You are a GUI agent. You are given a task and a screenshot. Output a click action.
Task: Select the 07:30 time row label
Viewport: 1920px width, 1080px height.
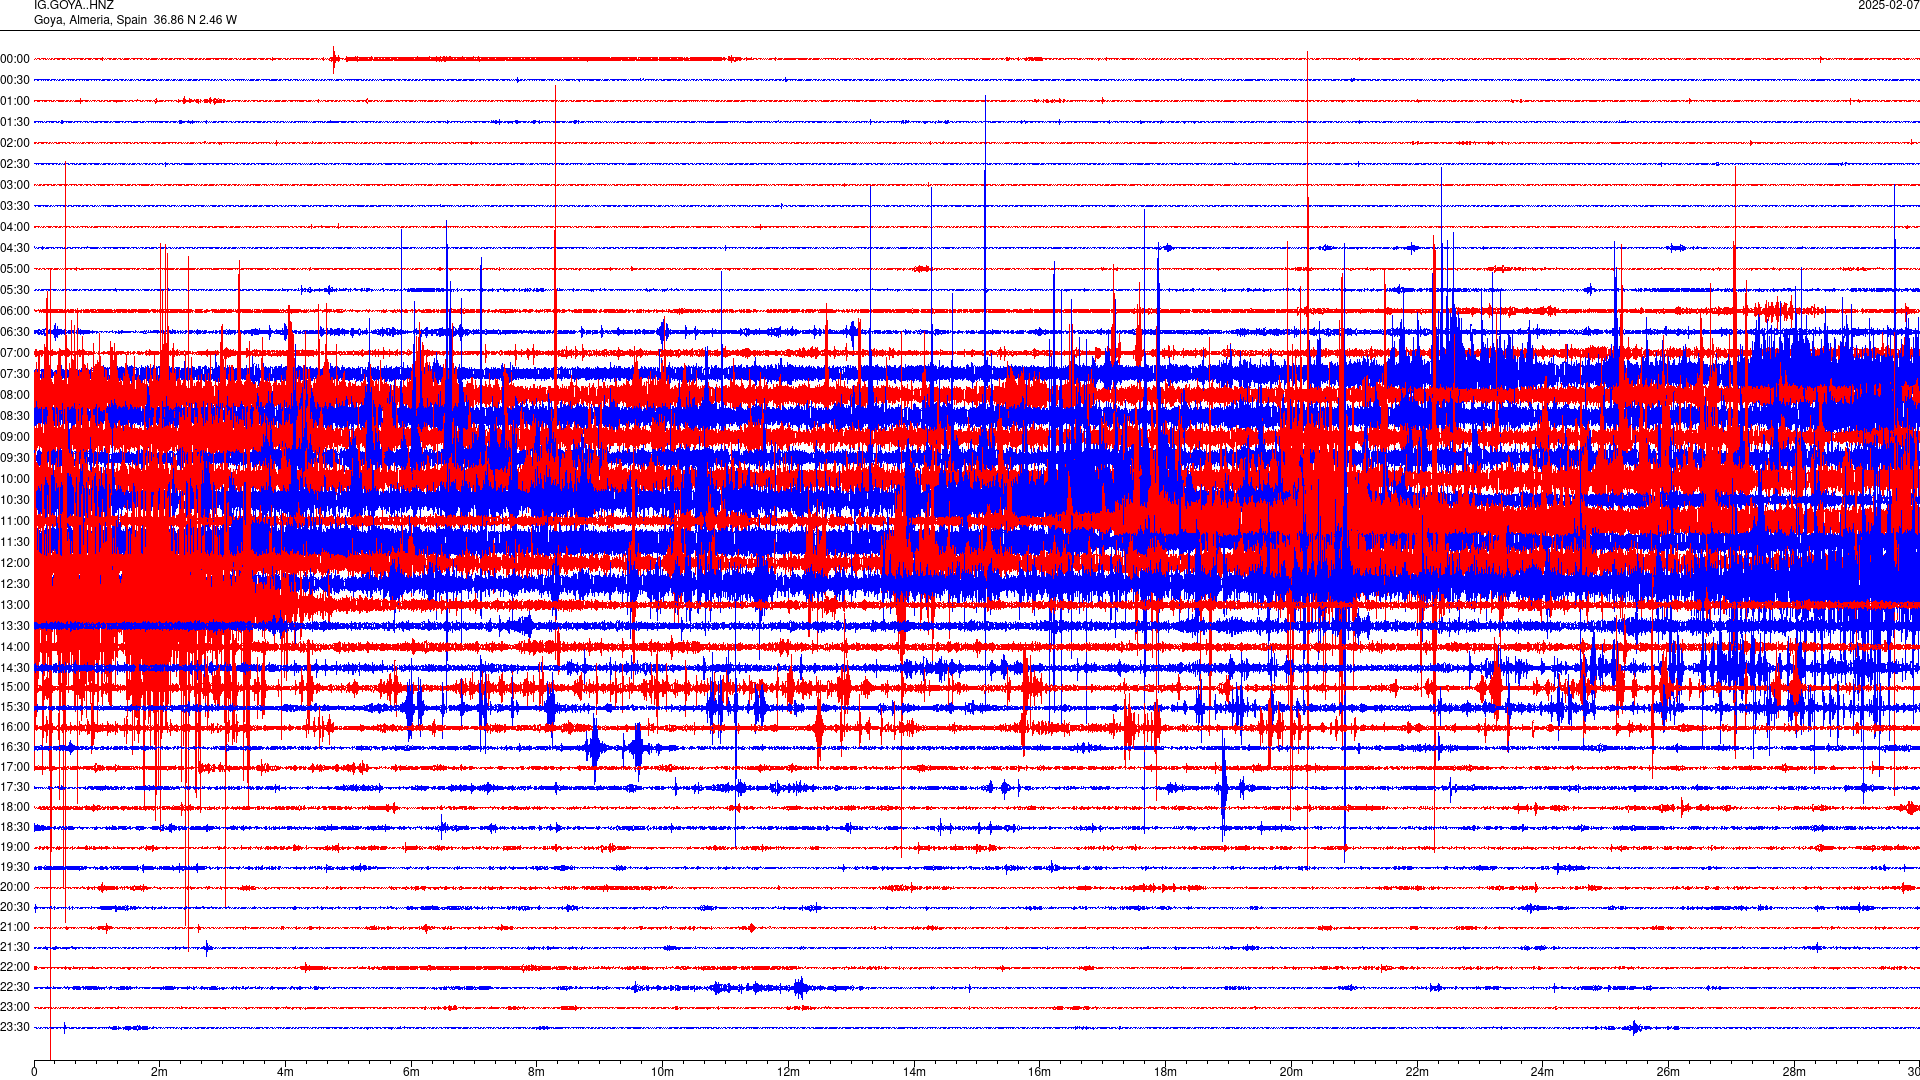(15, 374)
